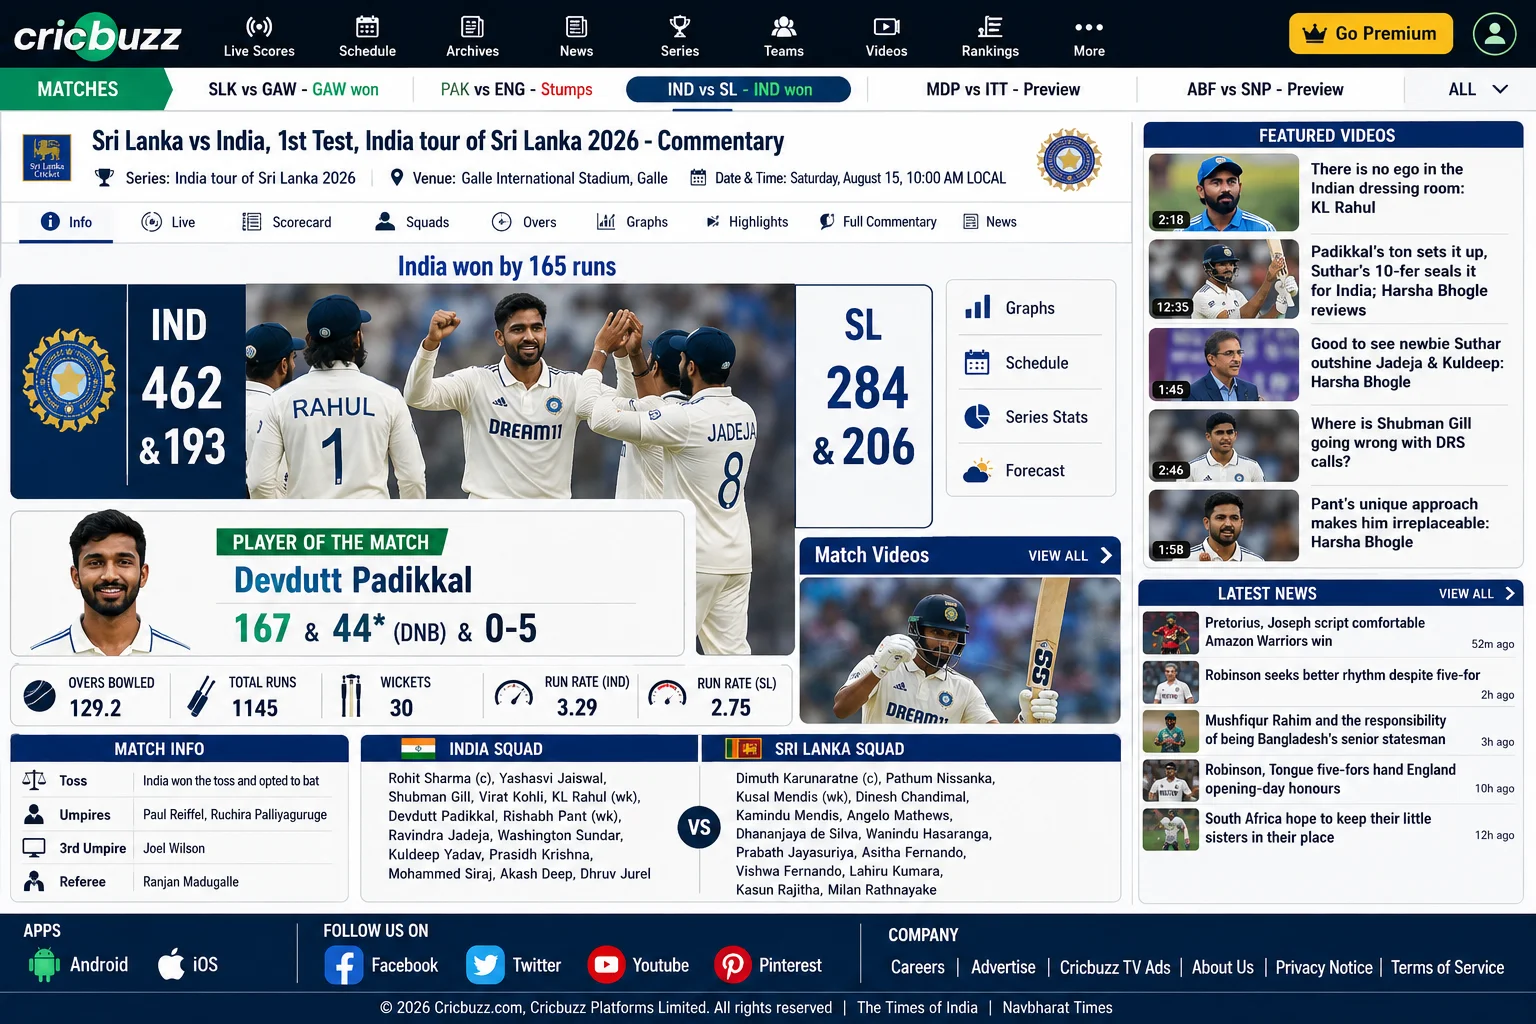The image size is (1536, 1024).
Task: Open the Schedule calendar icon in header
Action: coord(367,27)
